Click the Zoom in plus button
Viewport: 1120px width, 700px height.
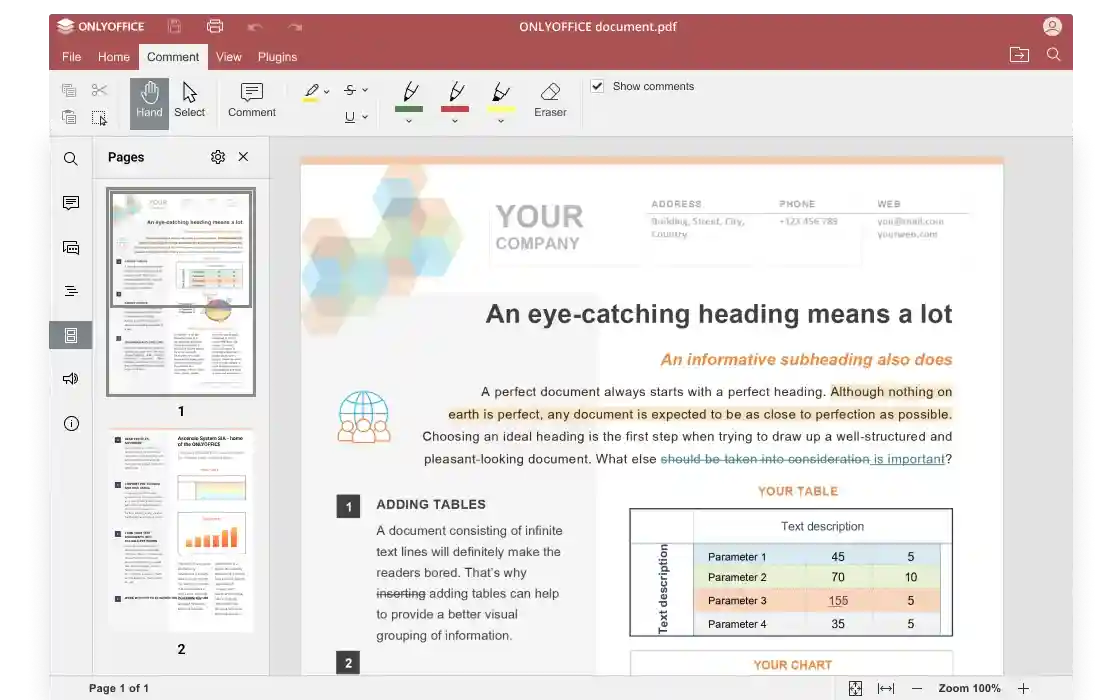pyautogui.click(x=1023, y=688)
